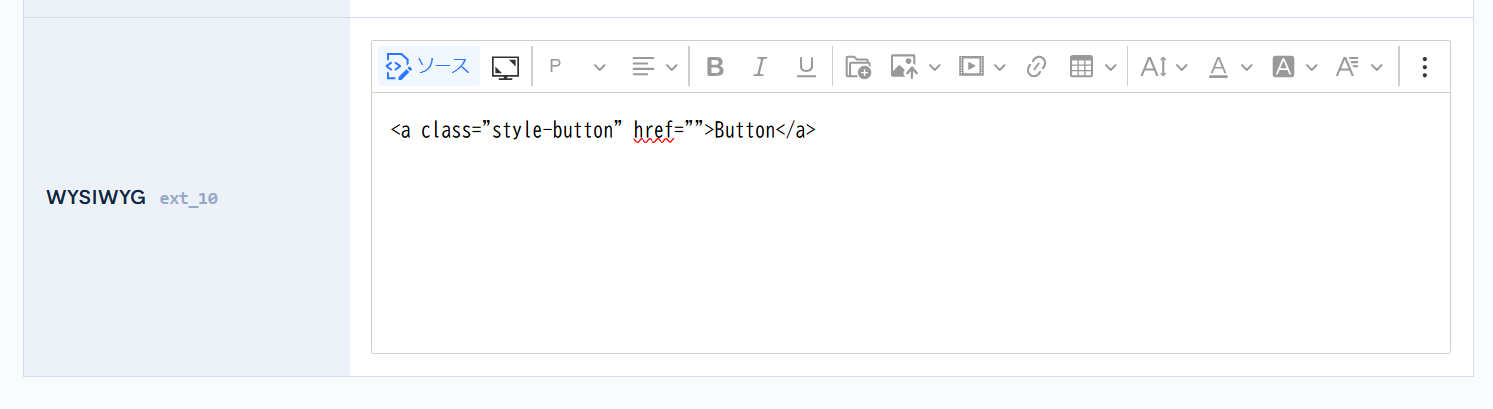Open the text style font family tool
This screenshot has width=1493, height=409.
tap(1347, 67)
